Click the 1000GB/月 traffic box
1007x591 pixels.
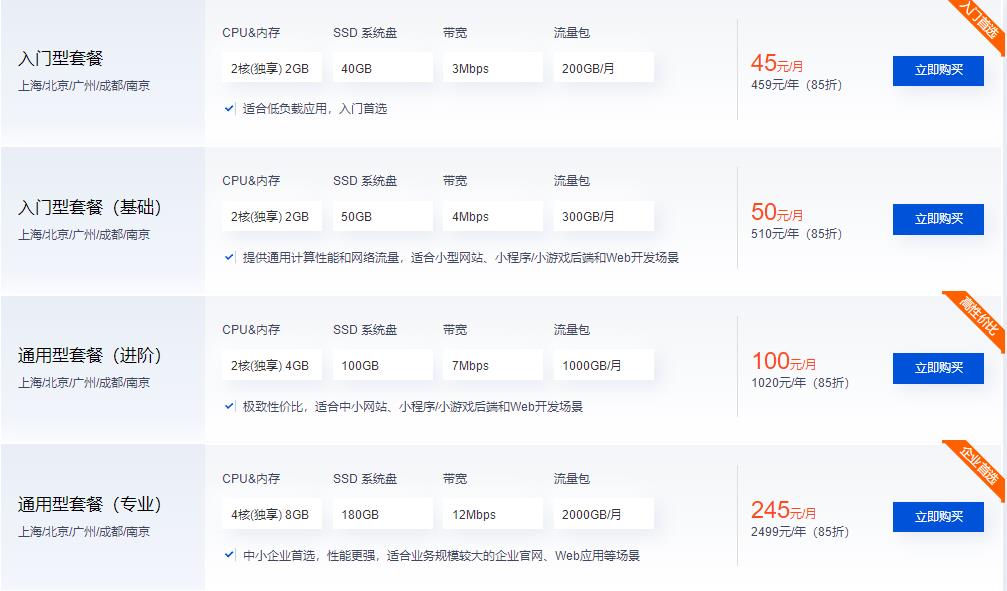603,366
